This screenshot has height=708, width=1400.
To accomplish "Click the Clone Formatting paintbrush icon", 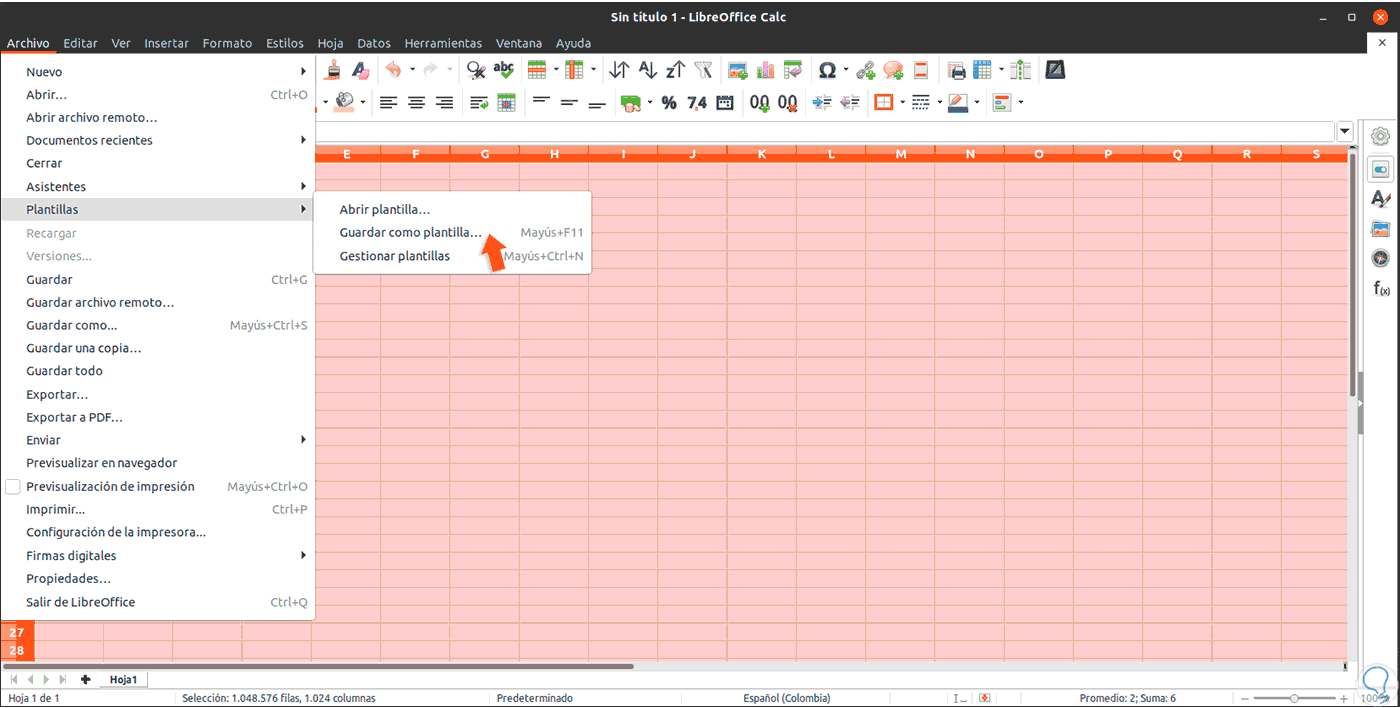I will (333, 70).
